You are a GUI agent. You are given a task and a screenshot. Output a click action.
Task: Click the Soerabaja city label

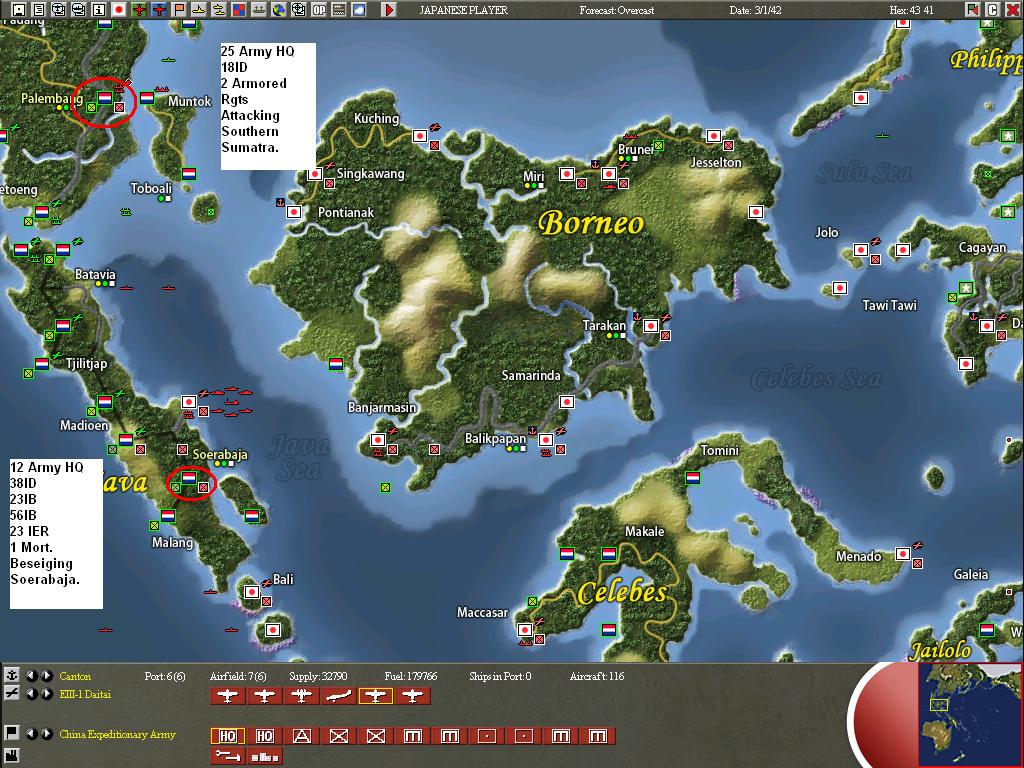coord(220,455)
